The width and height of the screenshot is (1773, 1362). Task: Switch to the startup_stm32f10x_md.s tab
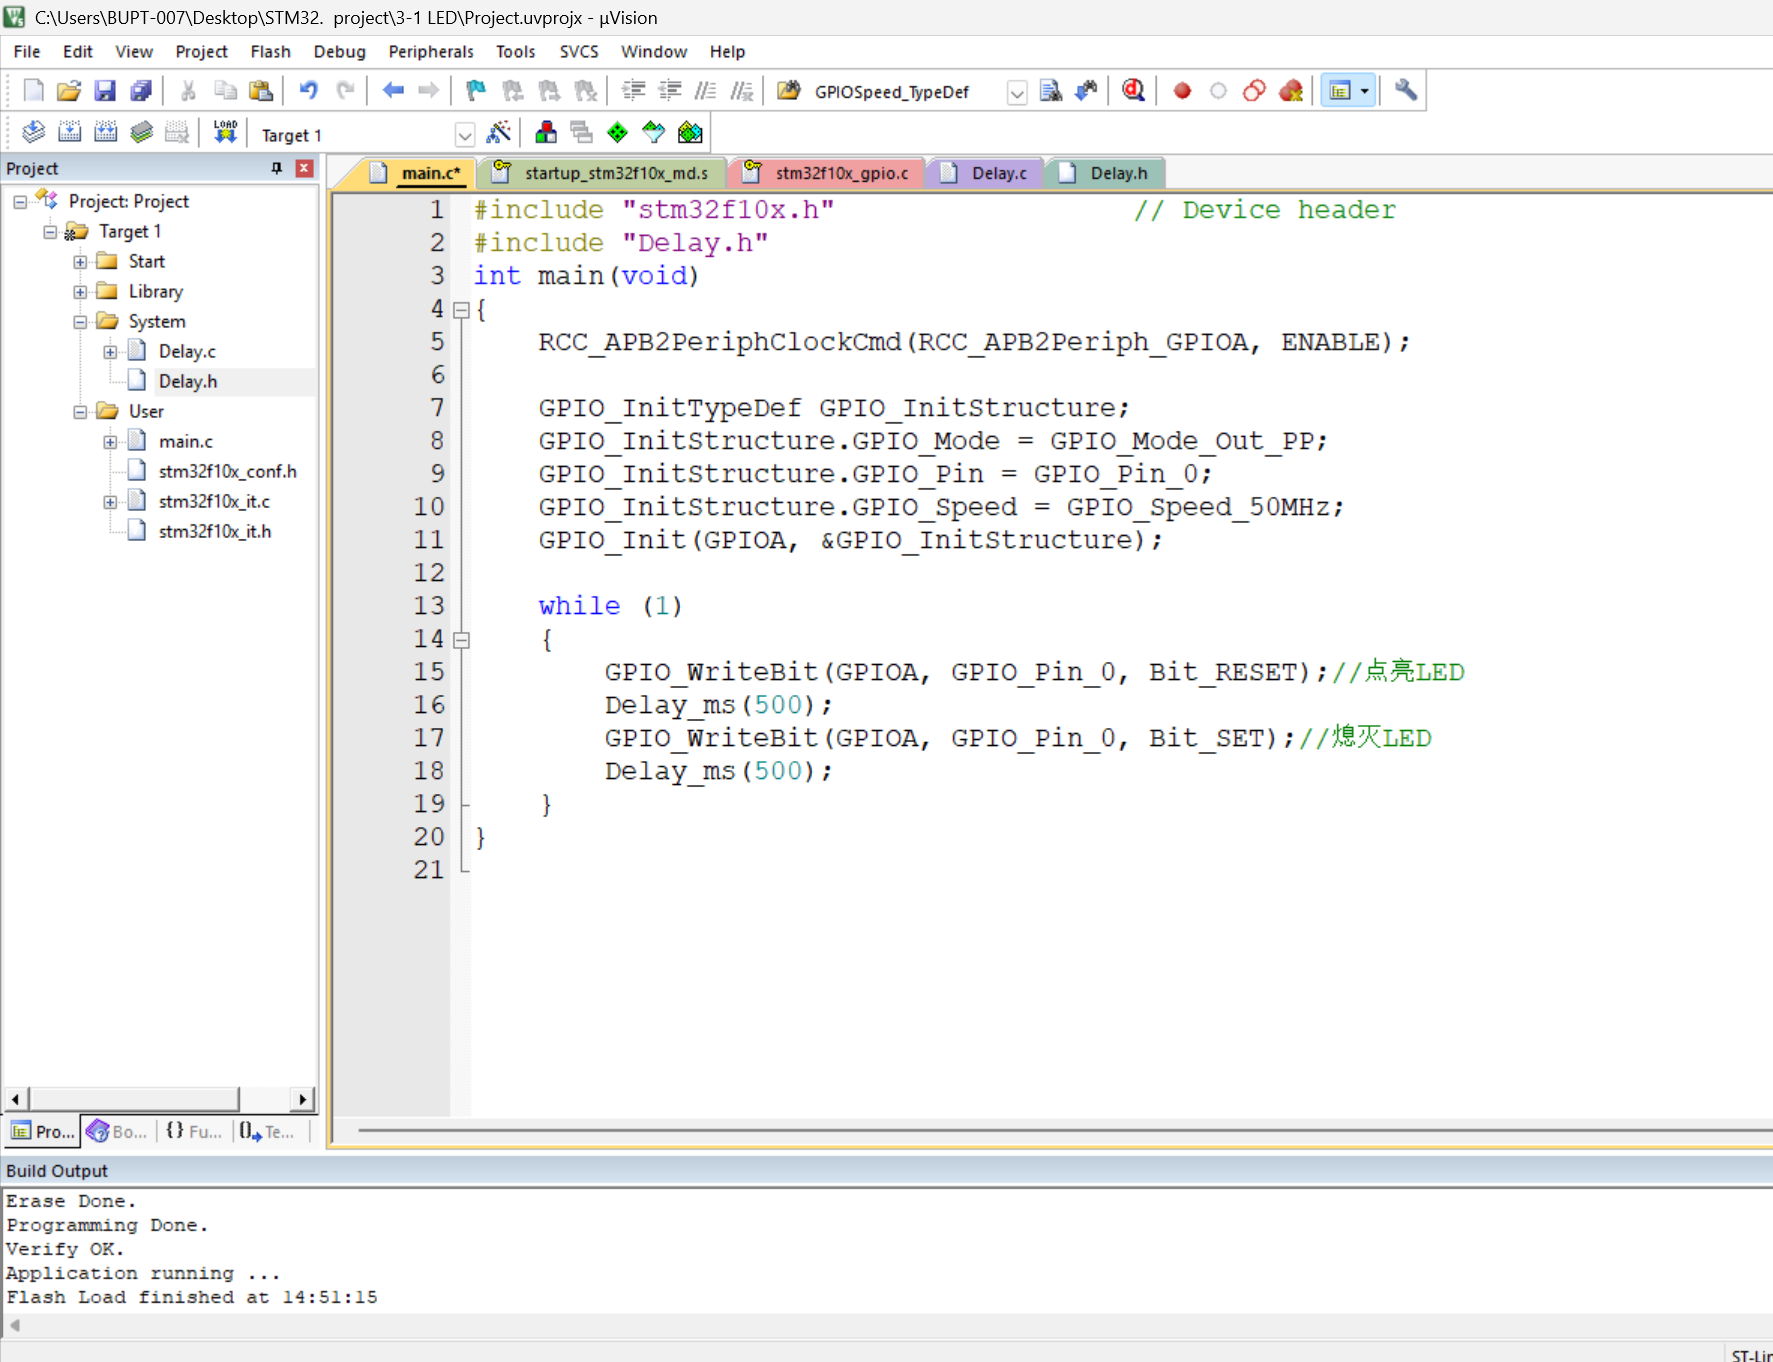(602, 173)
